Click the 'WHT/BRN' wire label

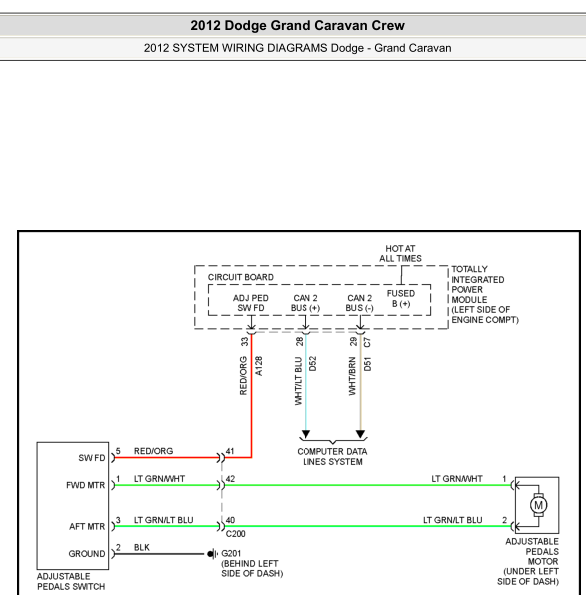point(353,376)
